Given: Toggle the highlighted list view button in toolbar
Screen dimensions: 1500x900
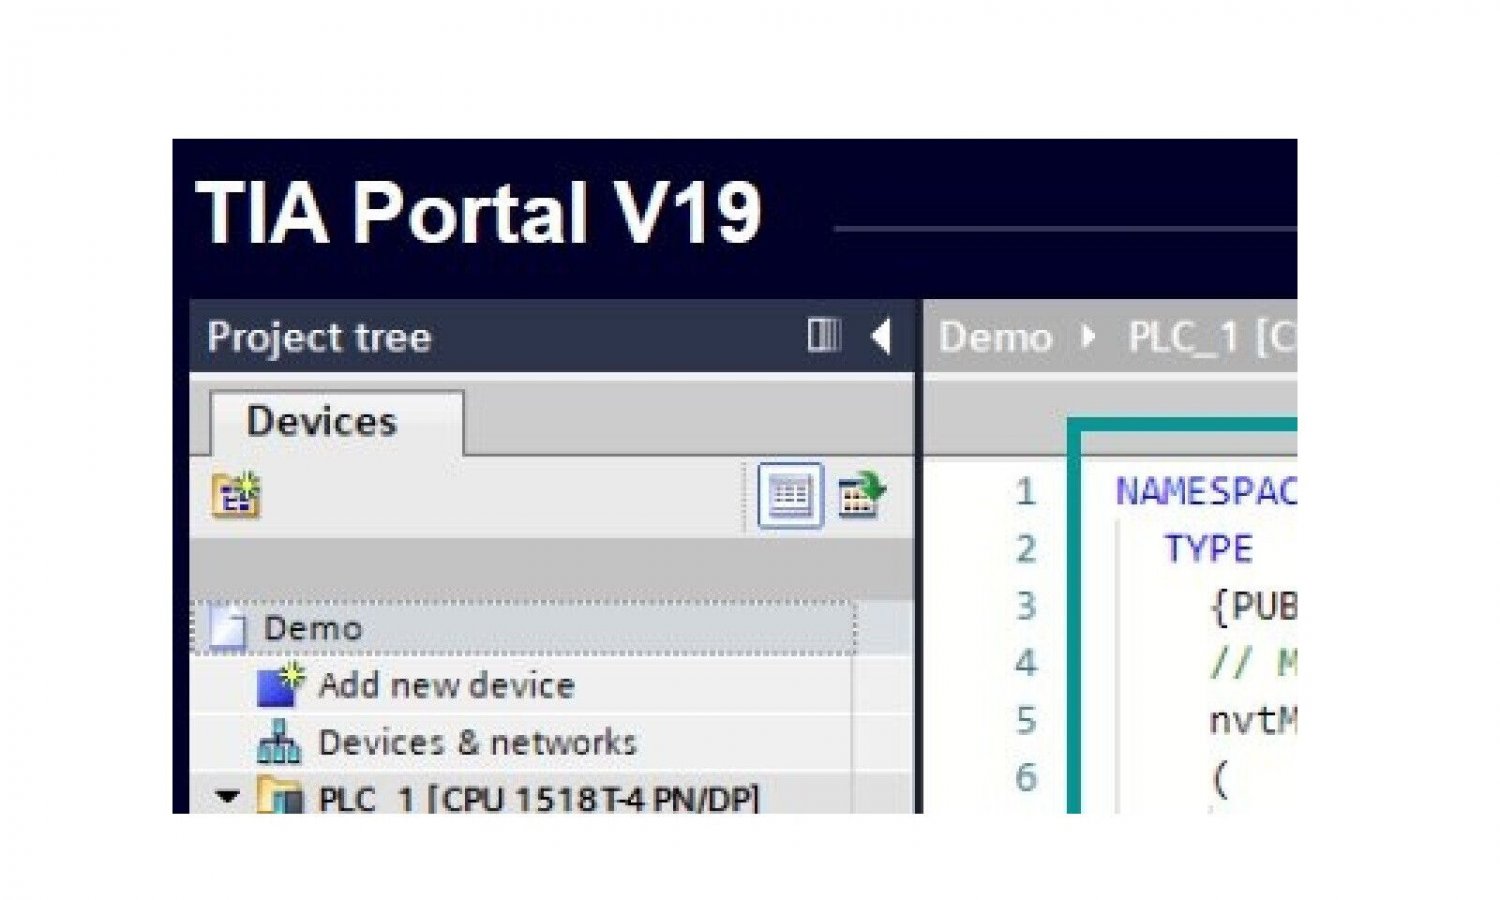Looking at the screenshot, I should click(790, 494).
